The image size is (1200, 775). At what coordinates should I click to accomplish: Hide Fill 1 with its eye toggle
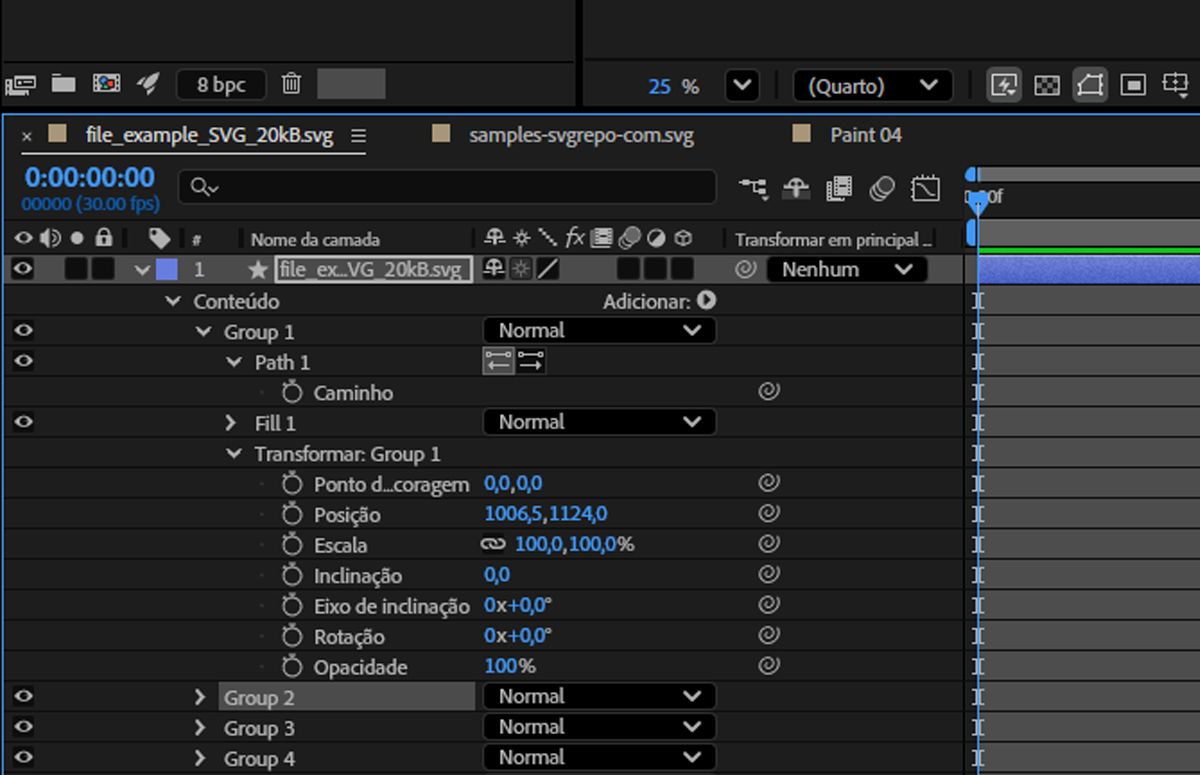pyautogui.click(x=22, y=422)
